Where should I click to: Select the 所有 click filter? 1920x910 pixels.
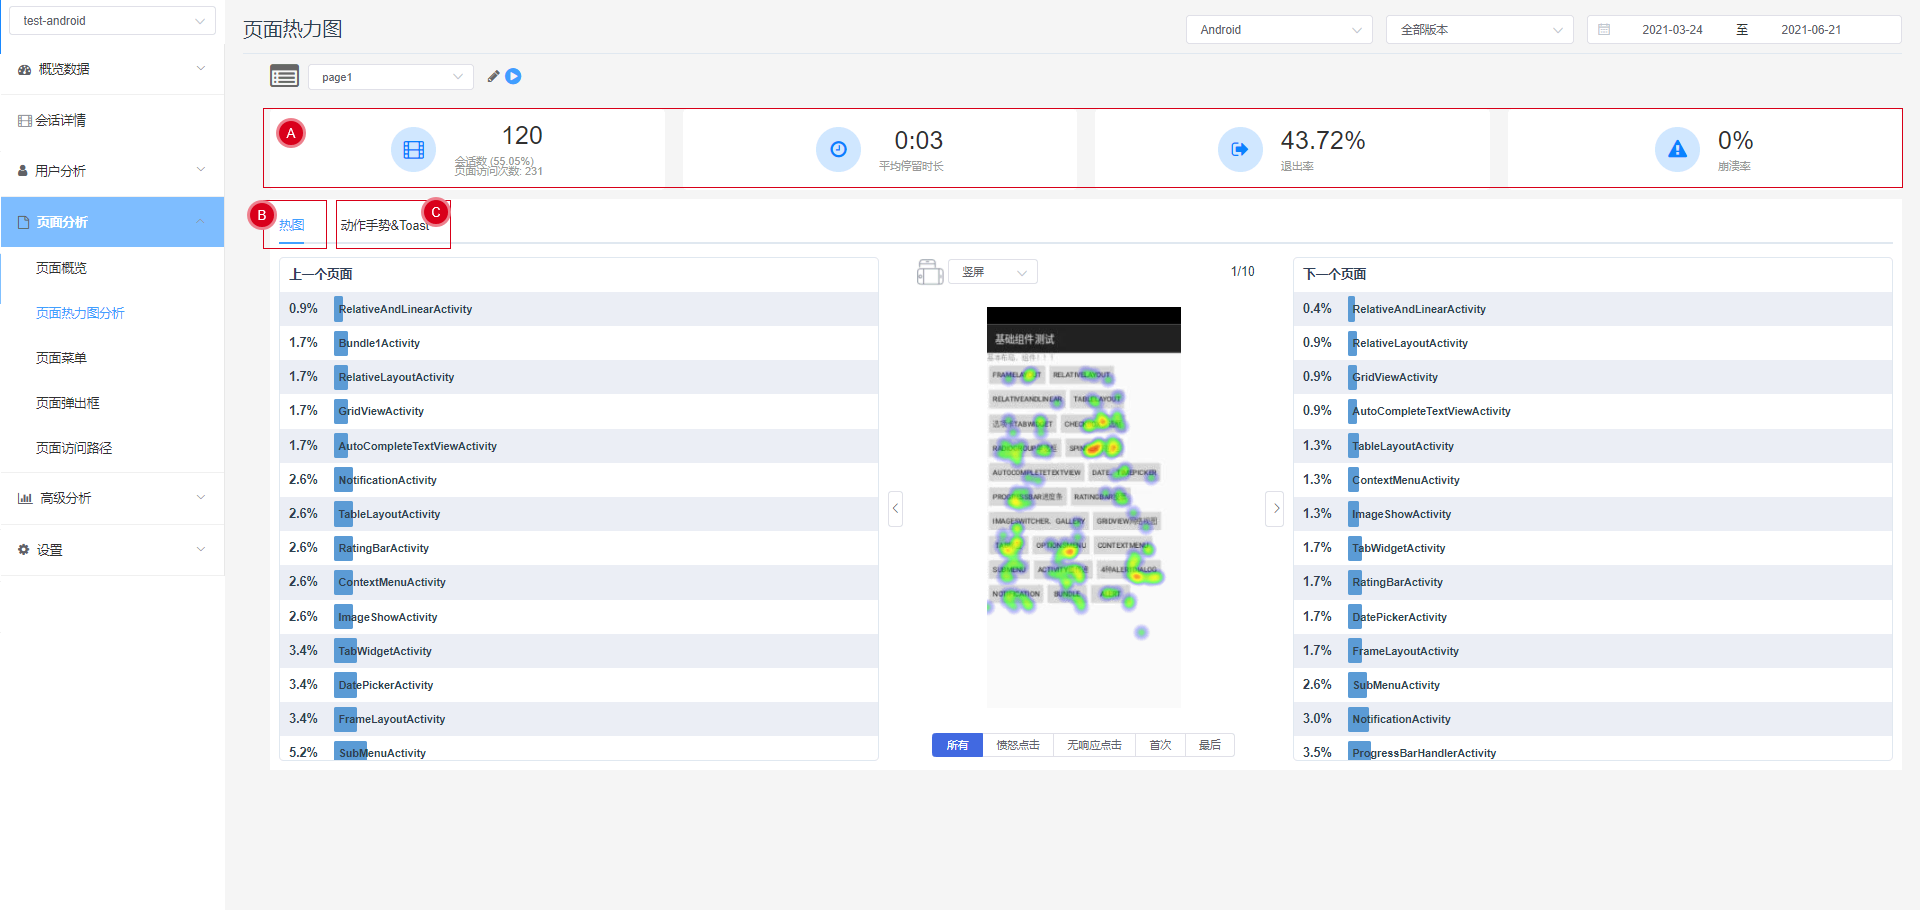(x=957, y=745)
